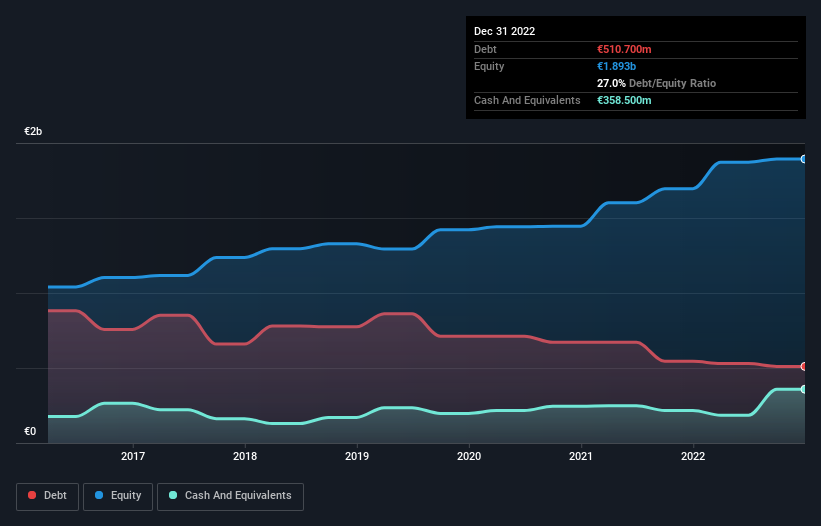
Task: Toggle Cash And Equivalents legend button
Action: [x=230, y=496]
